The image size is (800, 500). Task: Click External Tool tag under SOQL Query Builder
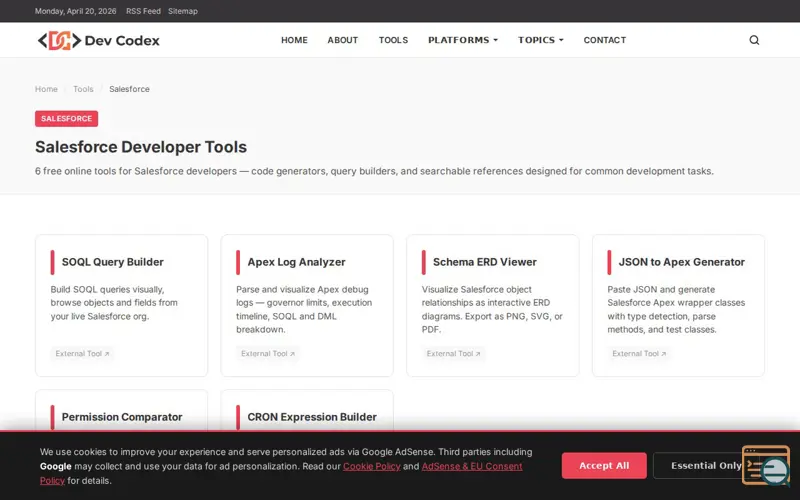82,354
